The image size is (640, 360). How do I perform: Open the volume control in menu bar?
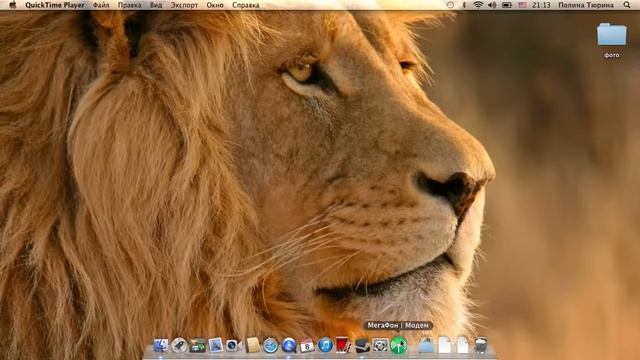point(492,5)
